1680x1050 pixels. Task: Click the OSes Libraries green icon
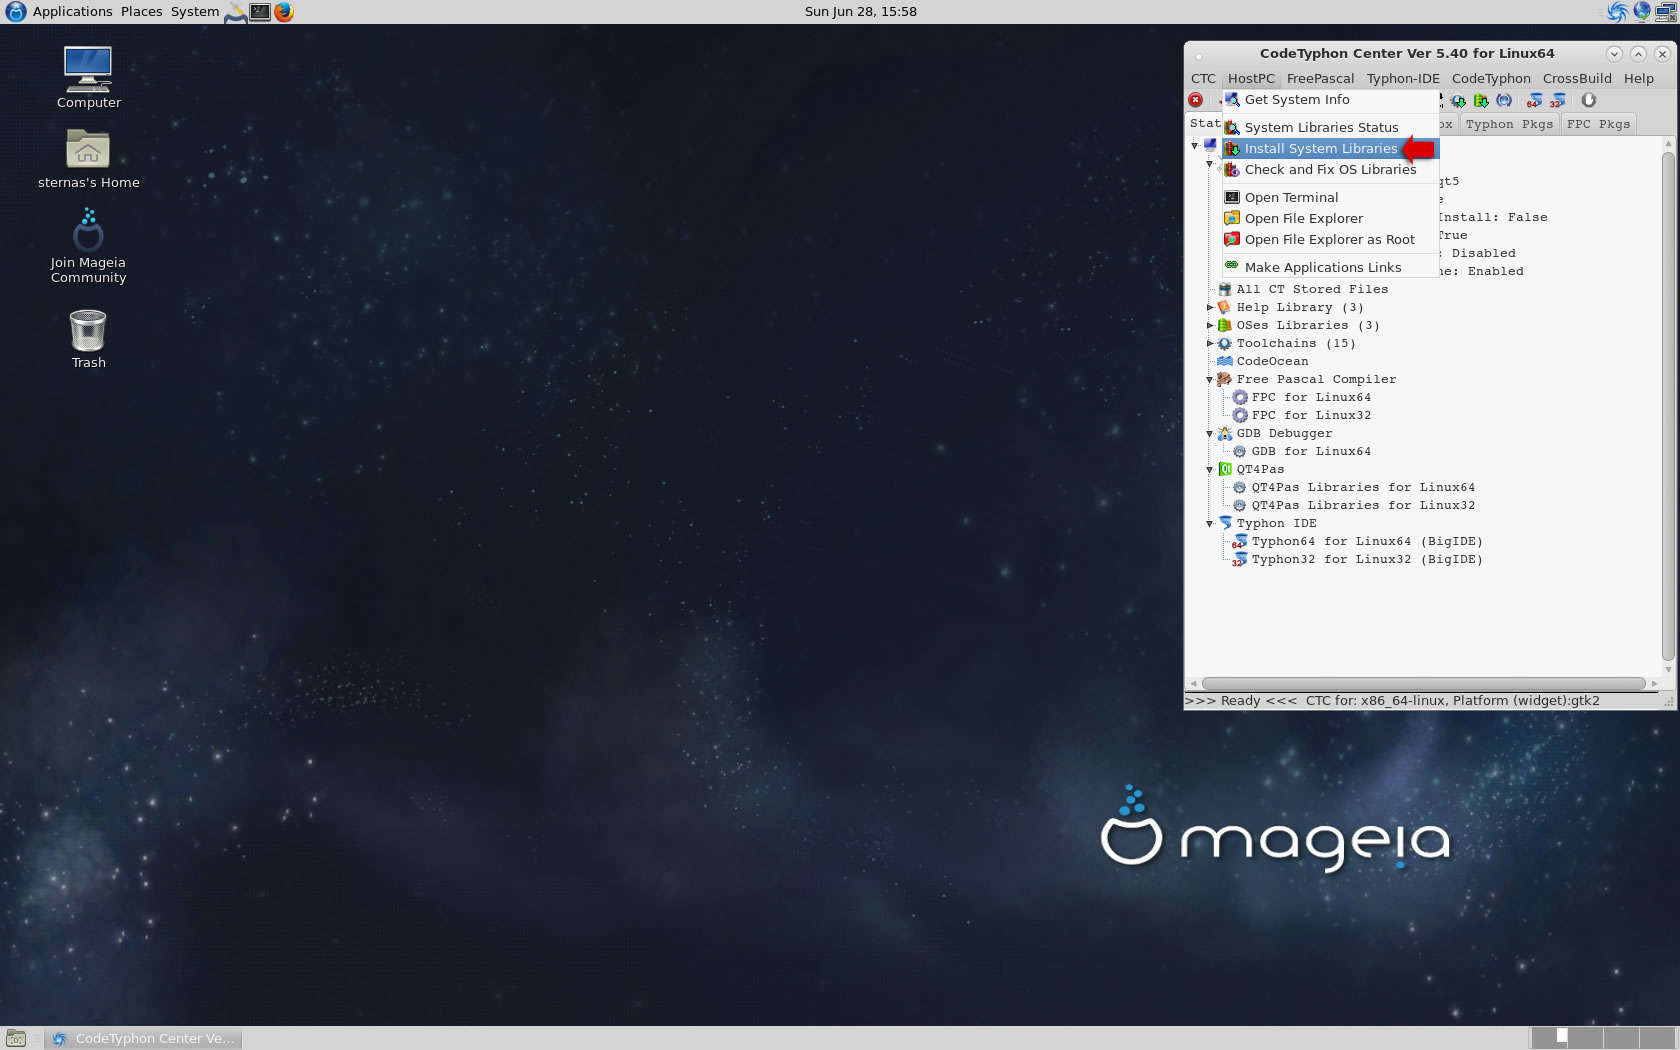(1225, 325)
